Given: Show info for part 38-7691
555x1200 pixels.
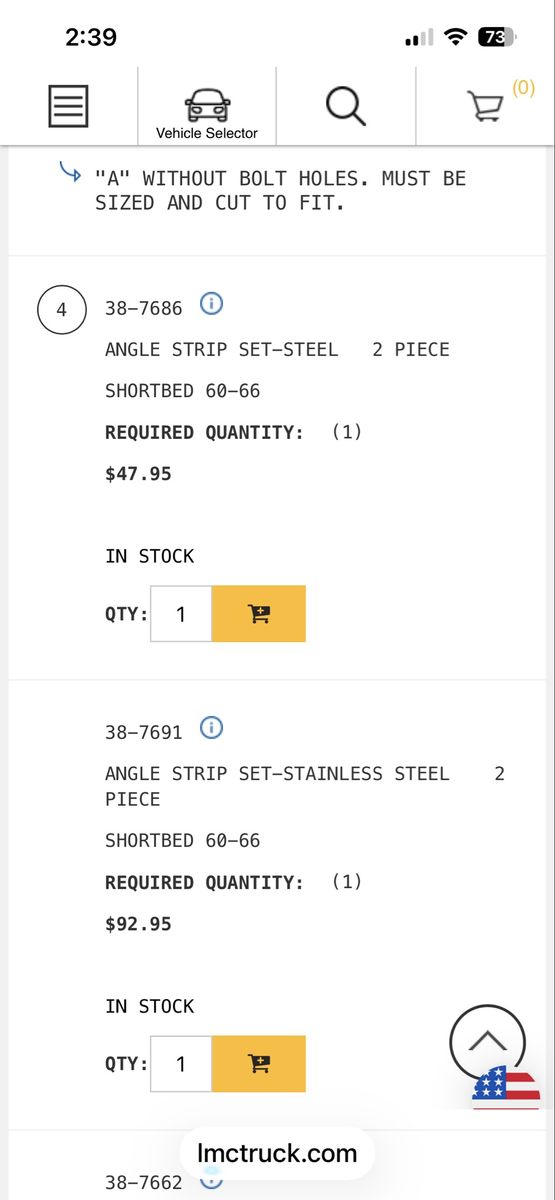Looking at the screenshot, I should [x=211, y=727].
